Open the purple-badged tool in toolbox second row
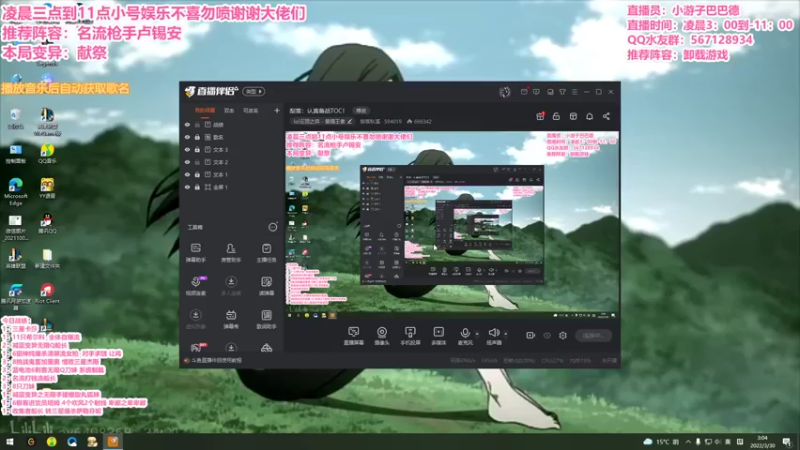The image size is (800, 450). tap(195, 285)
